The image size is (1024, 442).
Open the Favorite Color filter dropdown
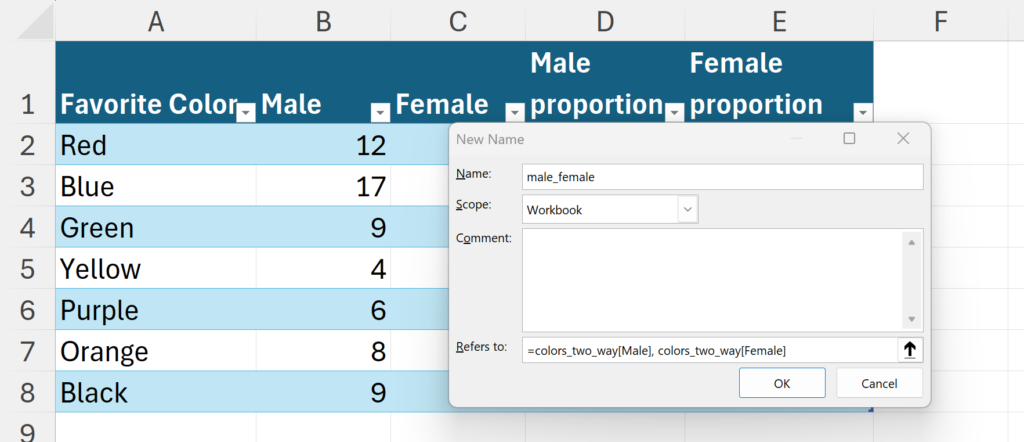pos(245,112)
